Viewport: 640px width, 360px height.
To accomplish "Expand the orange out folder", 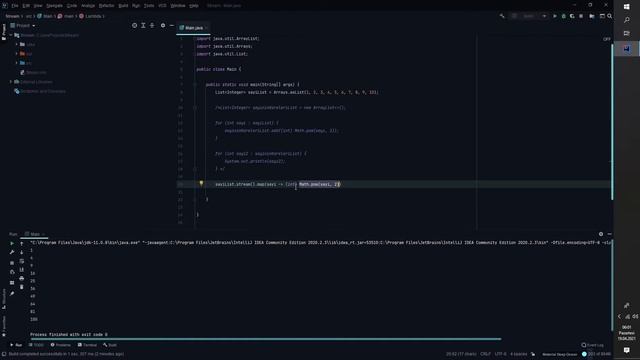I will click(x=17, y=53).
